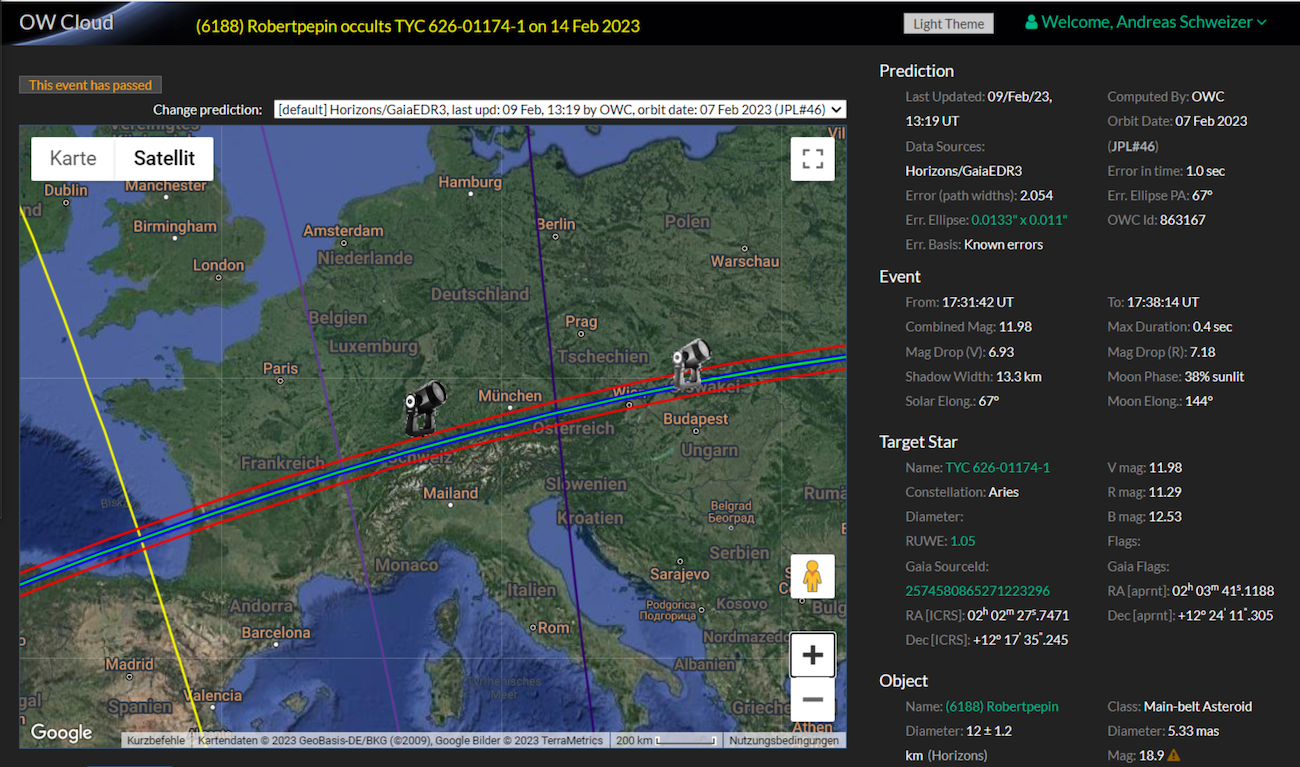The width and height of the screenshot is (1300, 767).
Task: Click the telescope marker near Slowakei
Action: click(690, 364)
